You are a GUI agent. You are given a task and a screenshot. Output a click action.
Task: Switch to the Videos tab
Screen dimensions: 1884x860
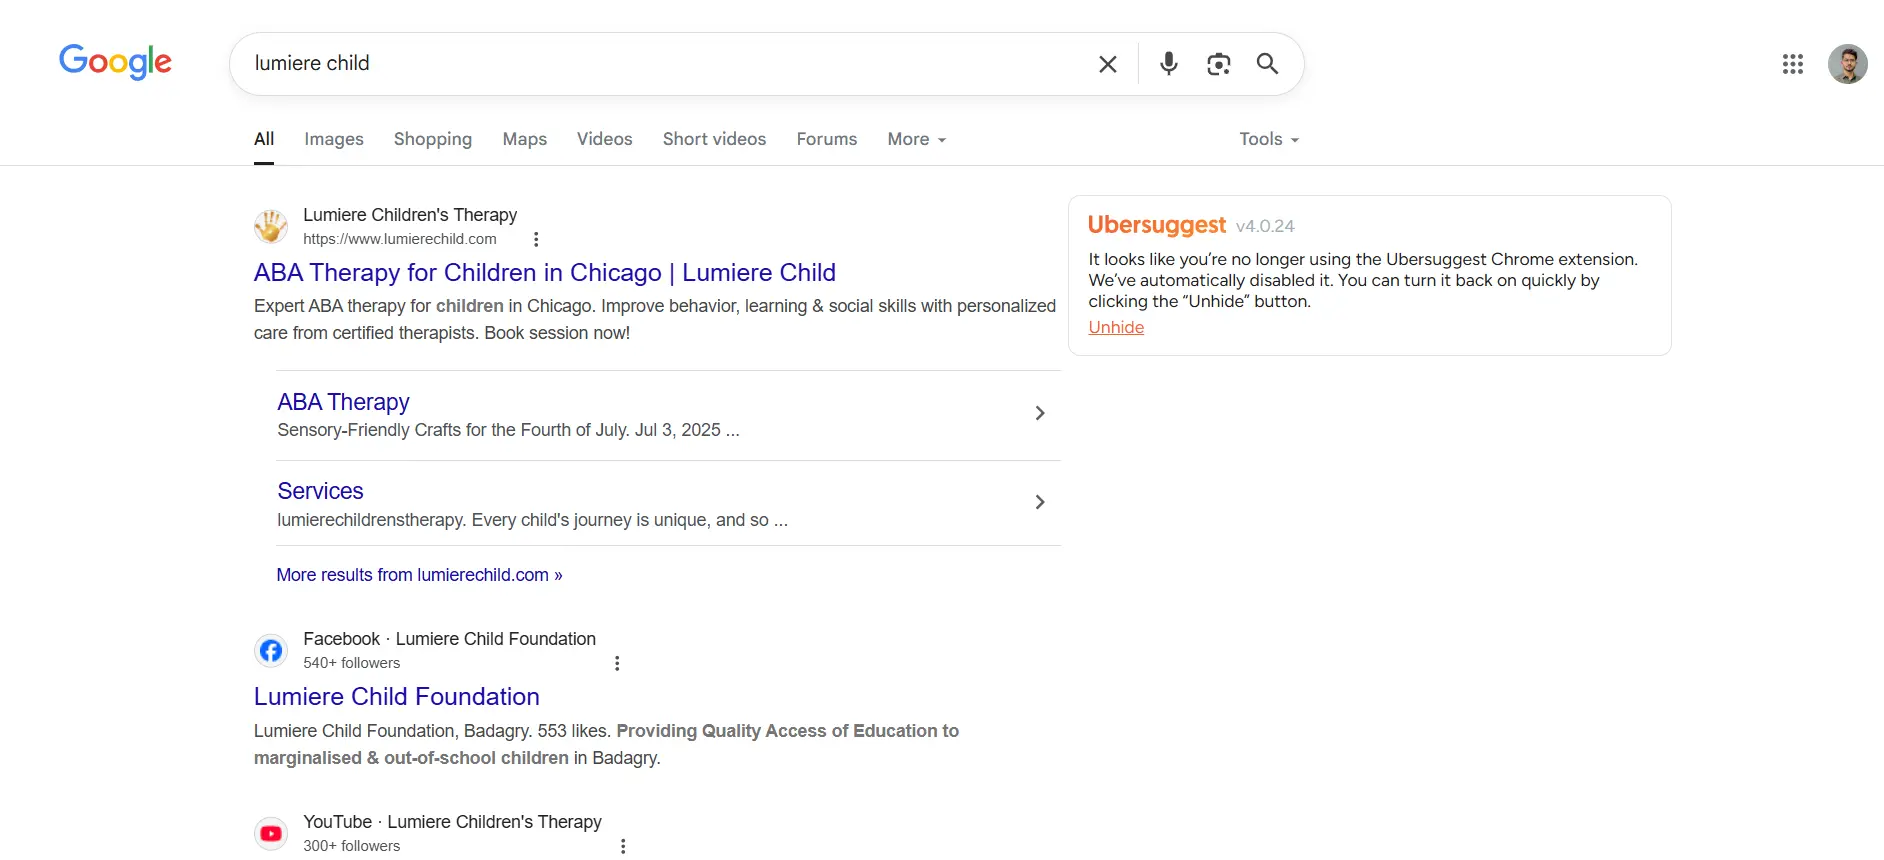pos(605,139)
